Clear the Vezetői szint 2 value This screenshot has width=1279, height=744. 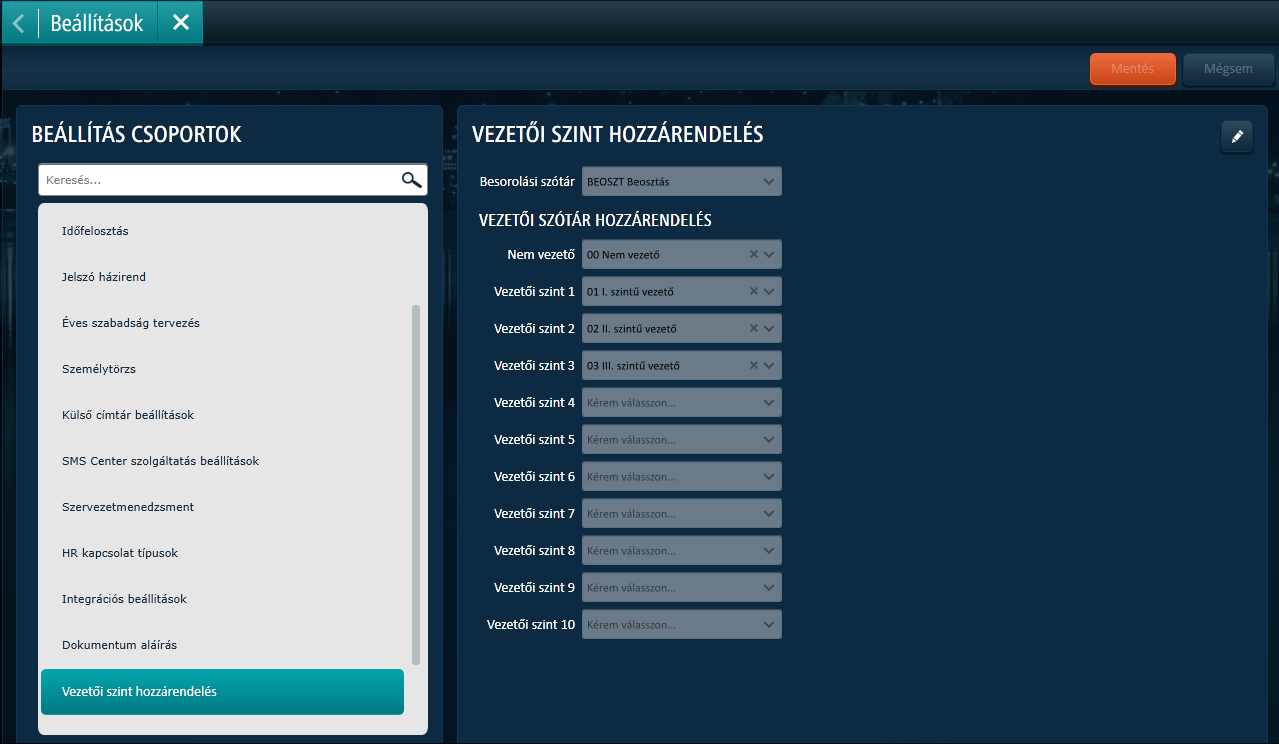754,328
